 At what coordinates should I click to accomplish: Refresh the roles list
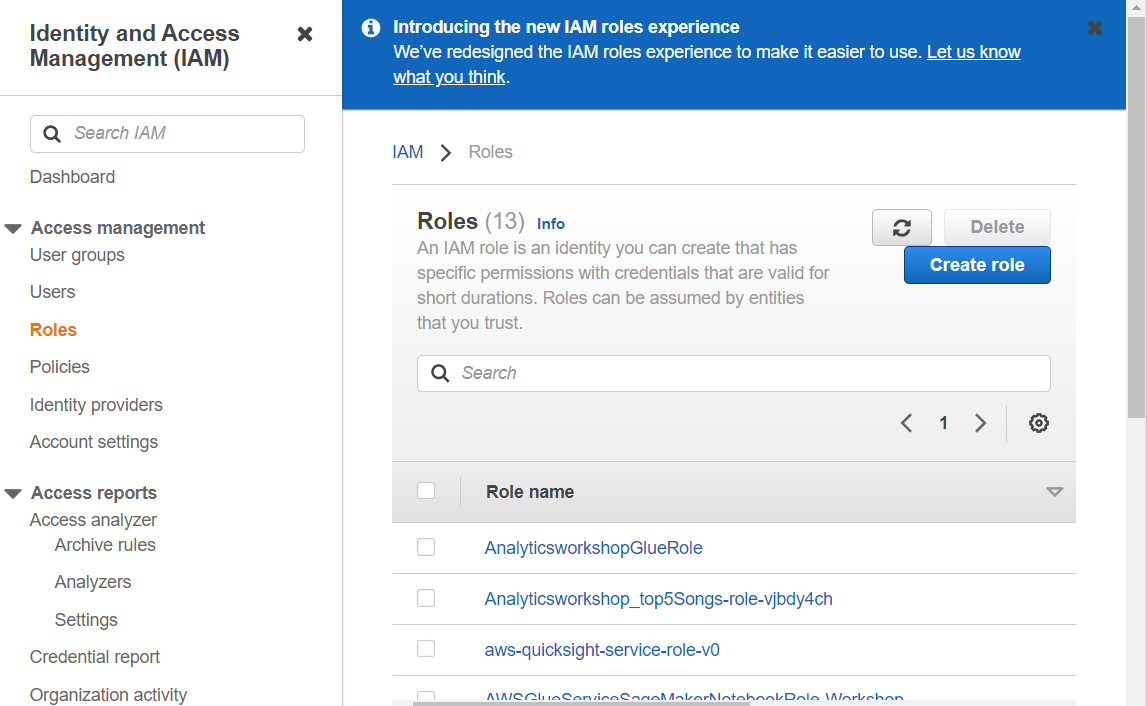[901, 228]
